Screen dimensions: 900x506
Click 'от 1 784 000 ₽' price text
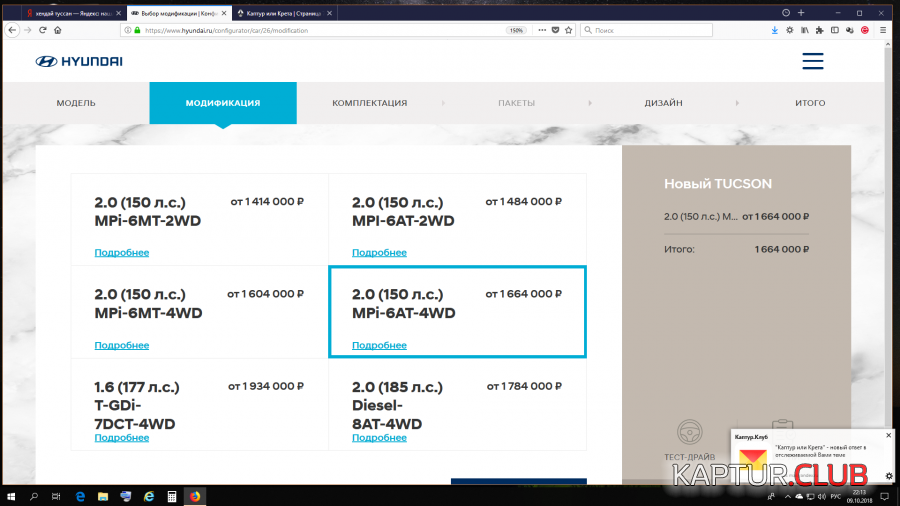point(524,386)
